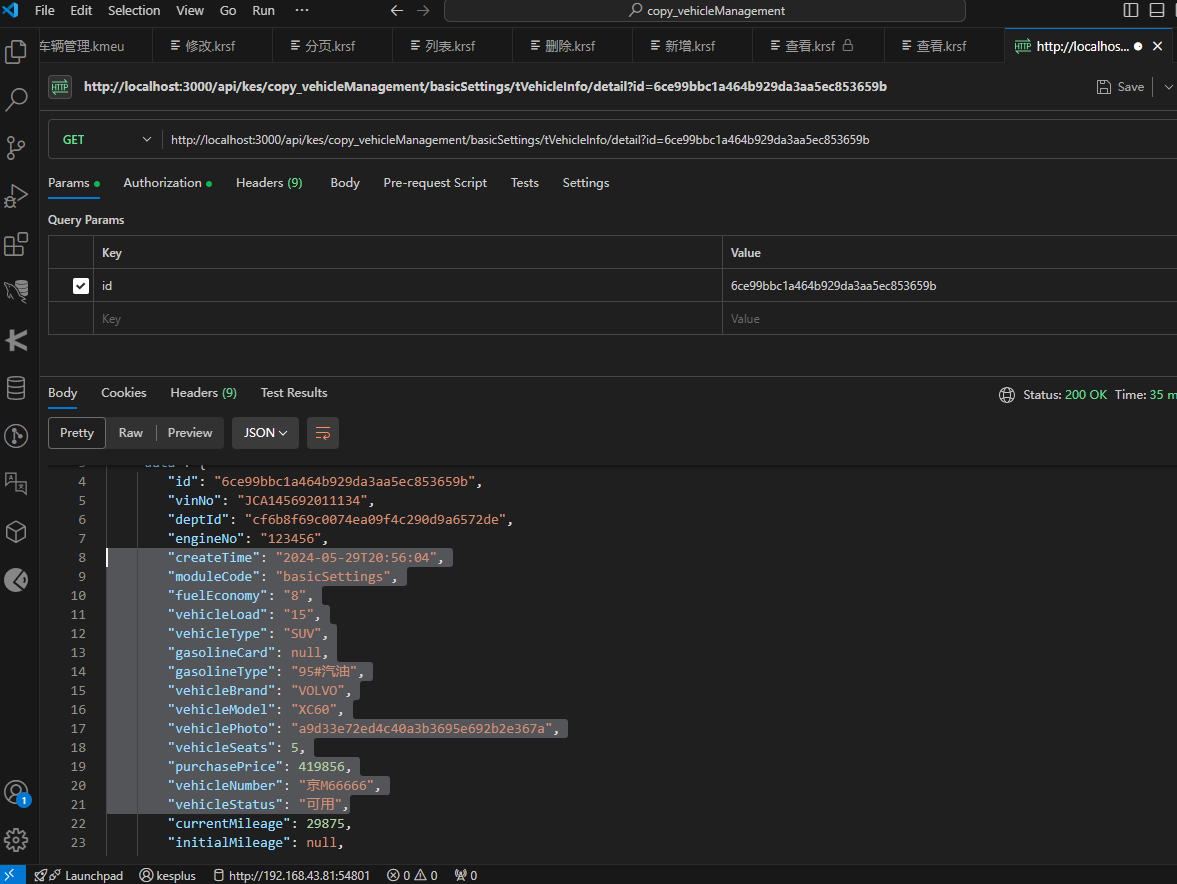Open the Source Control view
The image size is (1177, 884).
coord(15,148)
